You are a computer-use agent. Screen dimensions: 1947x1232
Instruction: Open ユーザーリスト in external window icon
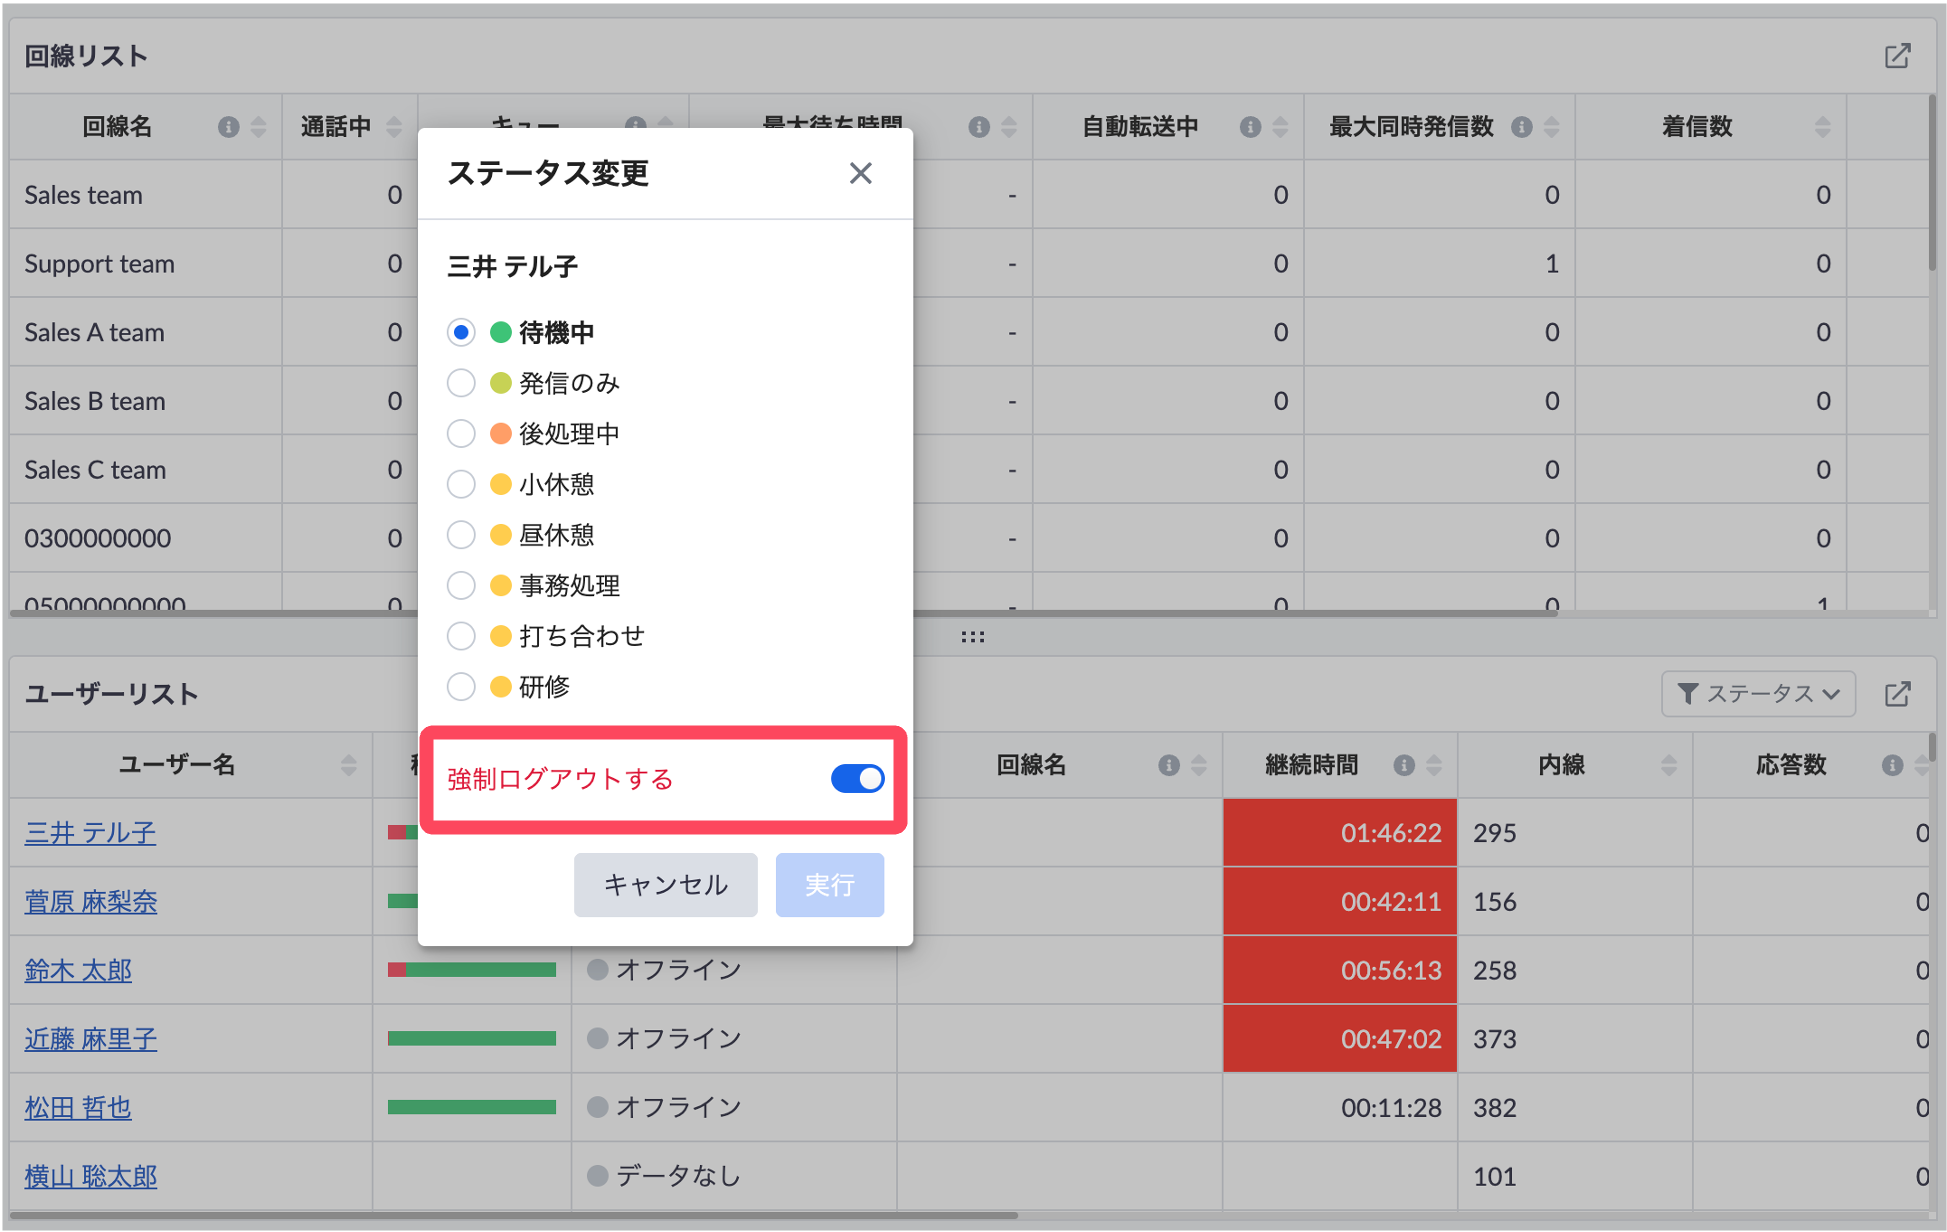pyautogui.click(x=1897, y=694)
